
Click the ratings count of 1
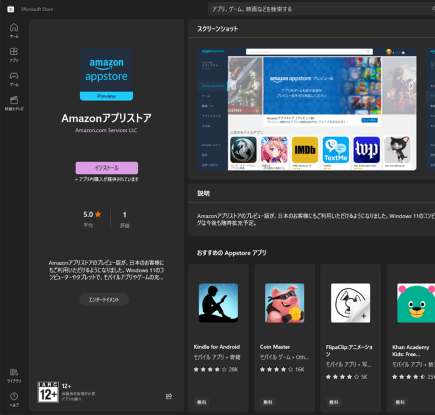point(125,215)
